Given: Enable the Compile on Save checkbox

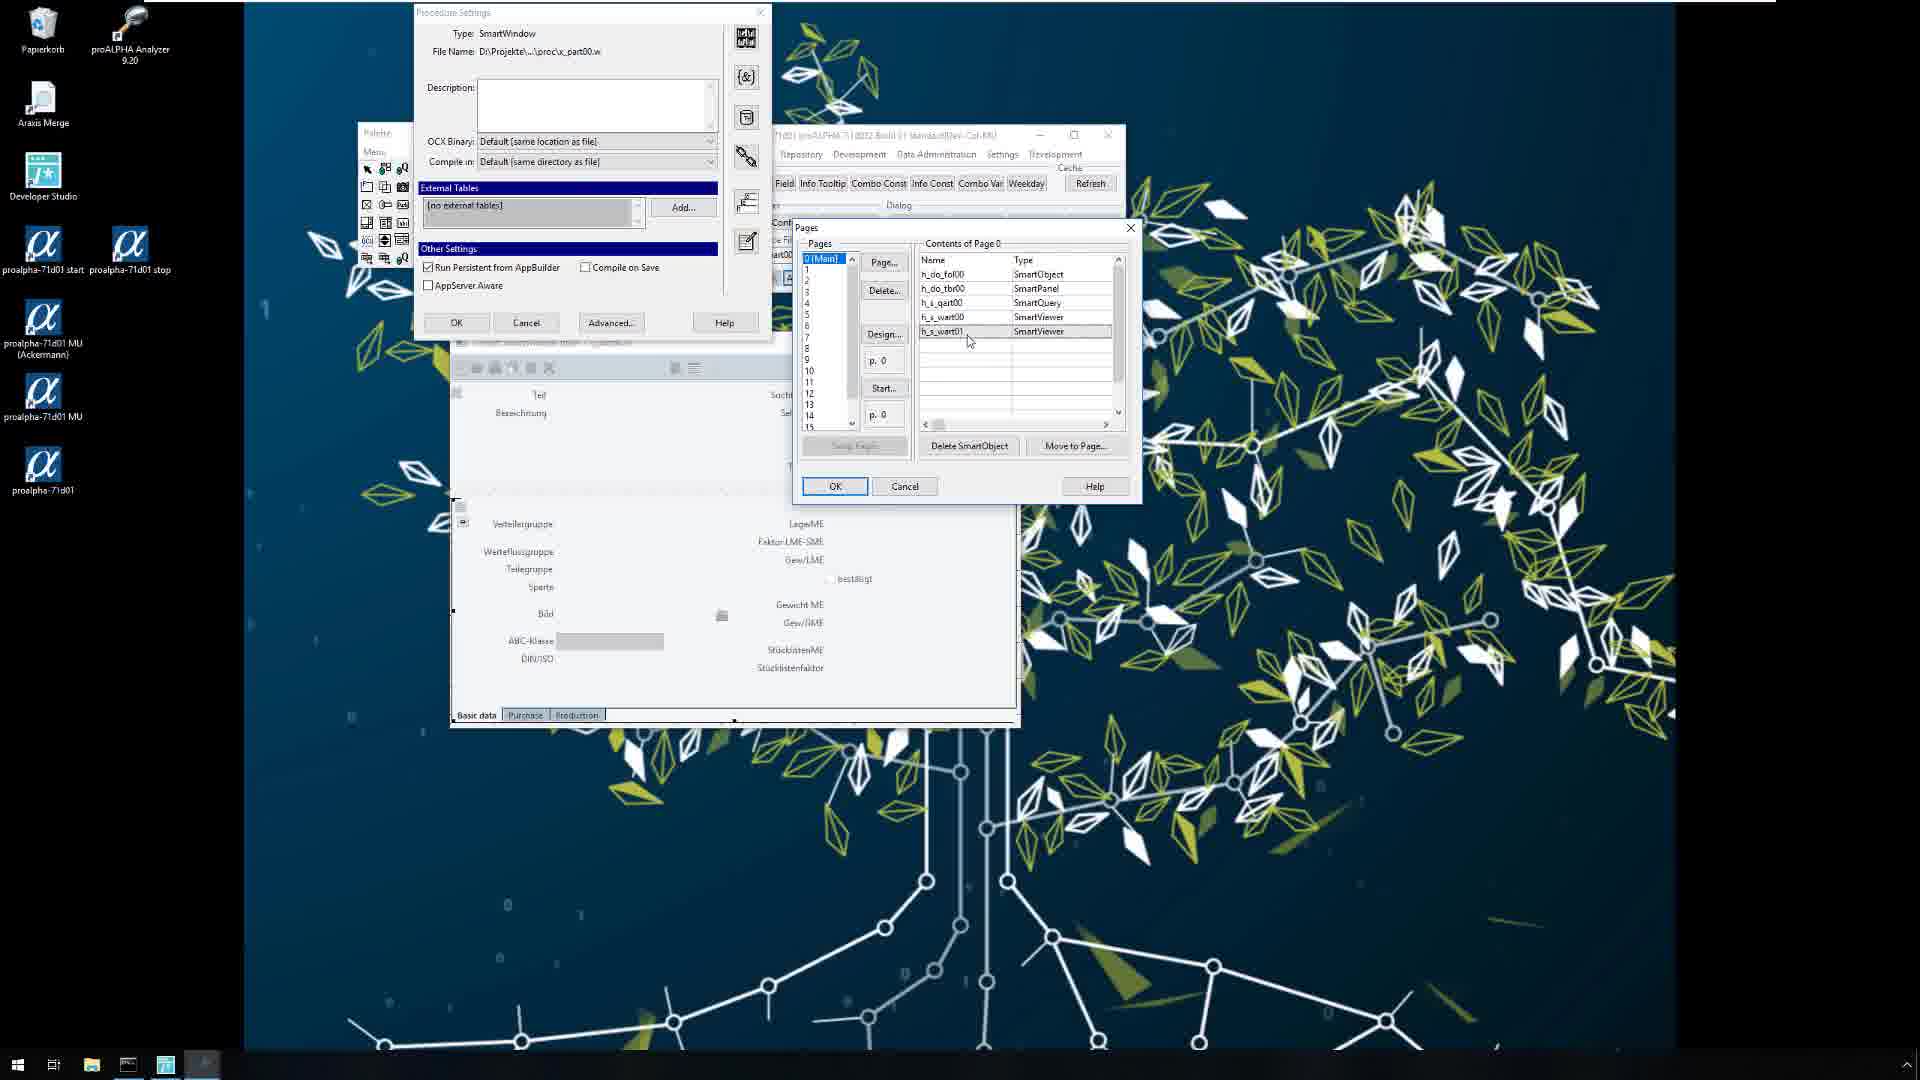Looking at the screenshot, I should pyautogui.click(x=586, y=268).
